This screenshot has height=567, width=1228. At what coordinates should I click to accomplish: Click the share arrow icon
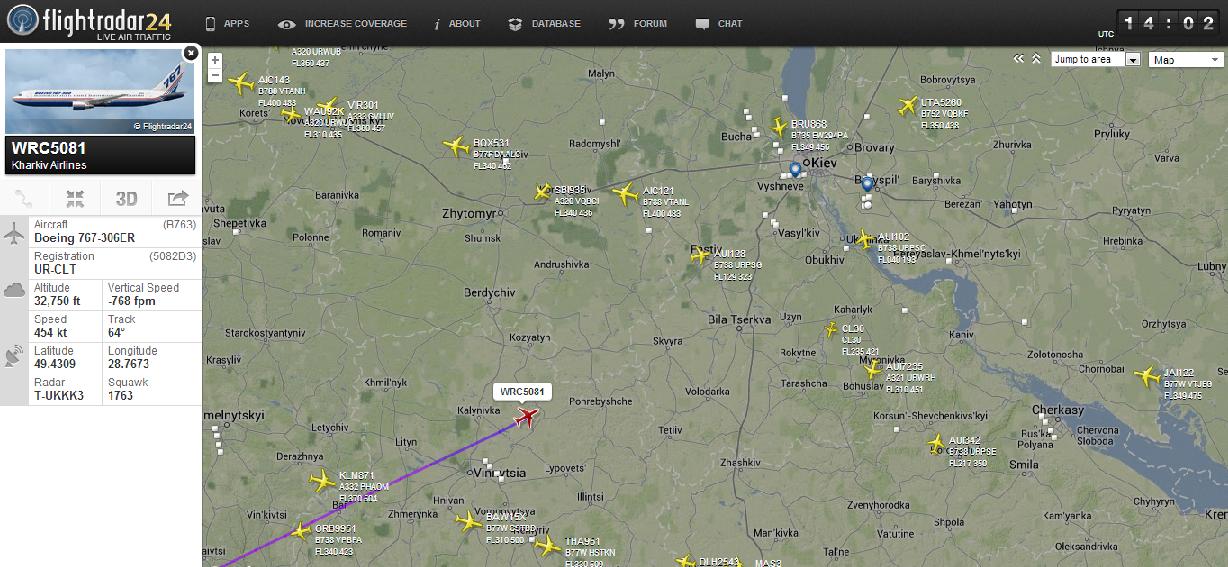177,198
